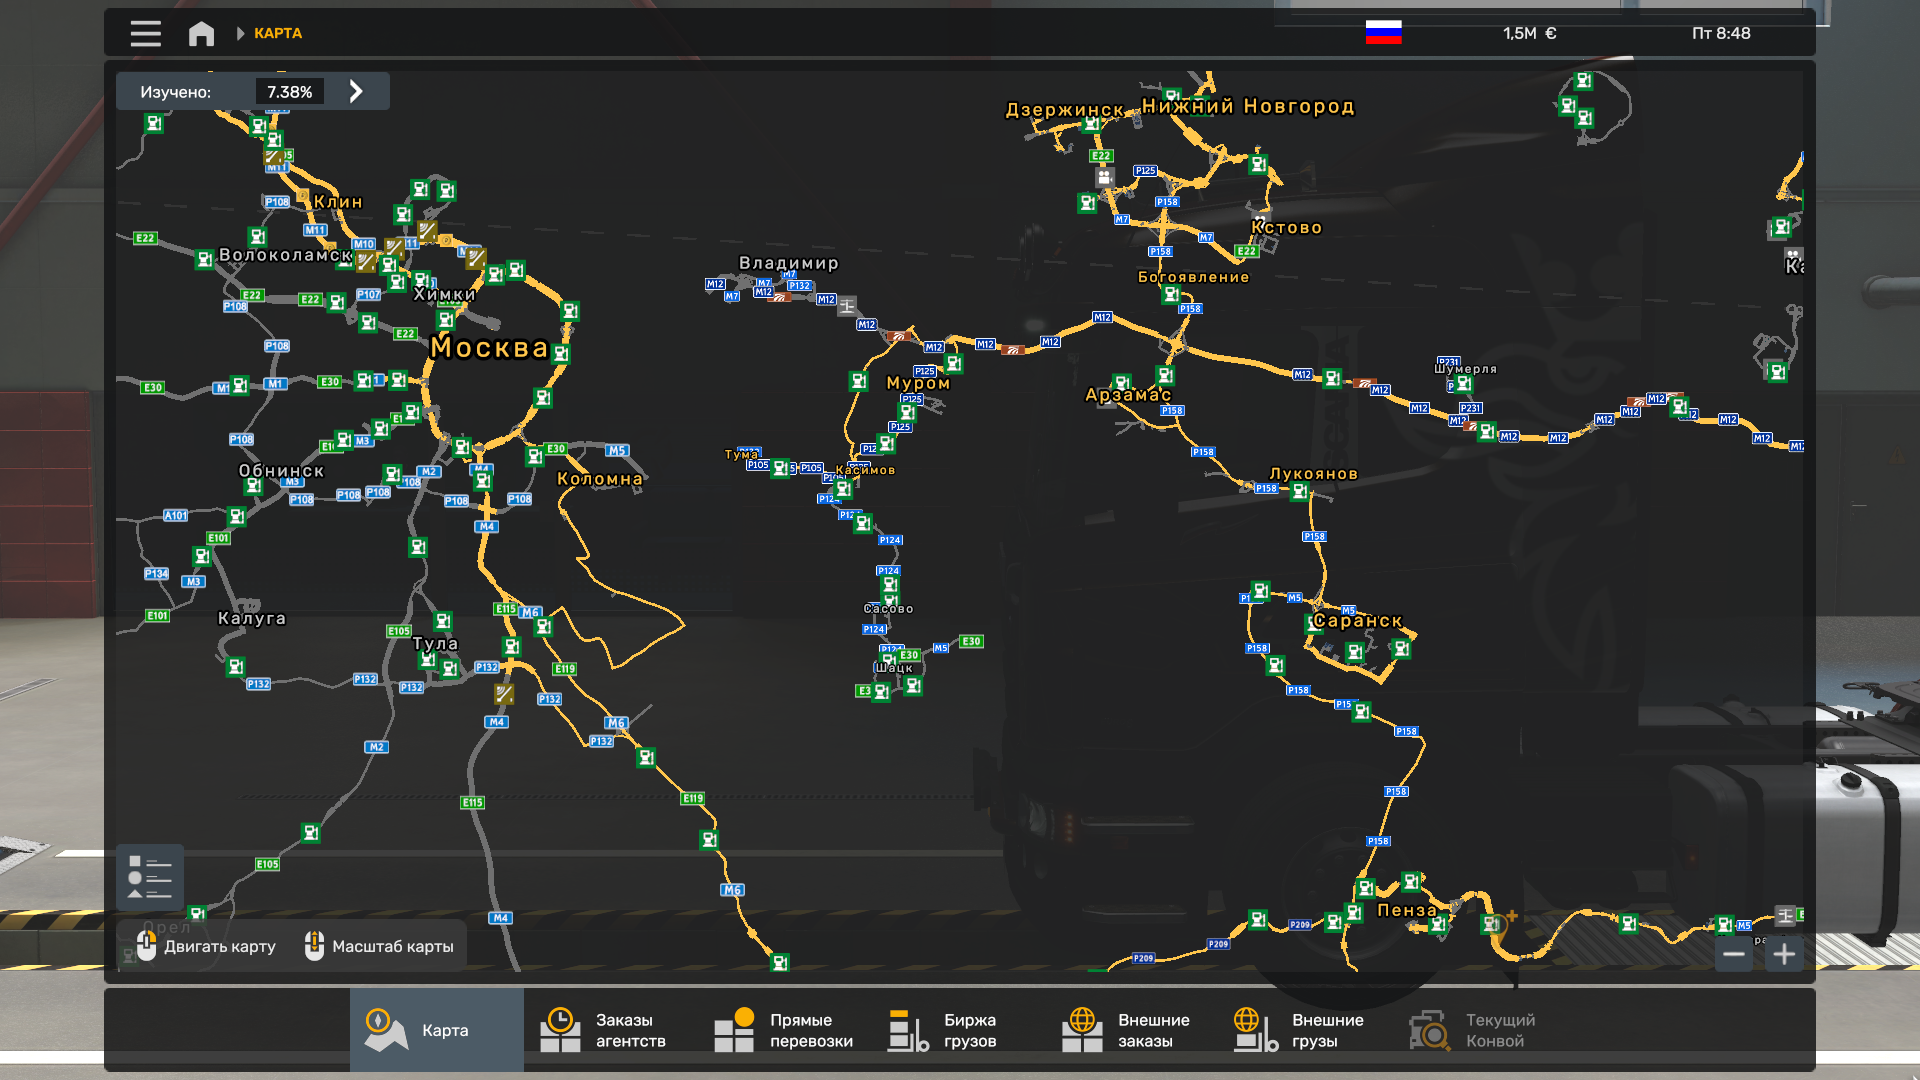Click the Коломна city label

click(x=599, y=479)
